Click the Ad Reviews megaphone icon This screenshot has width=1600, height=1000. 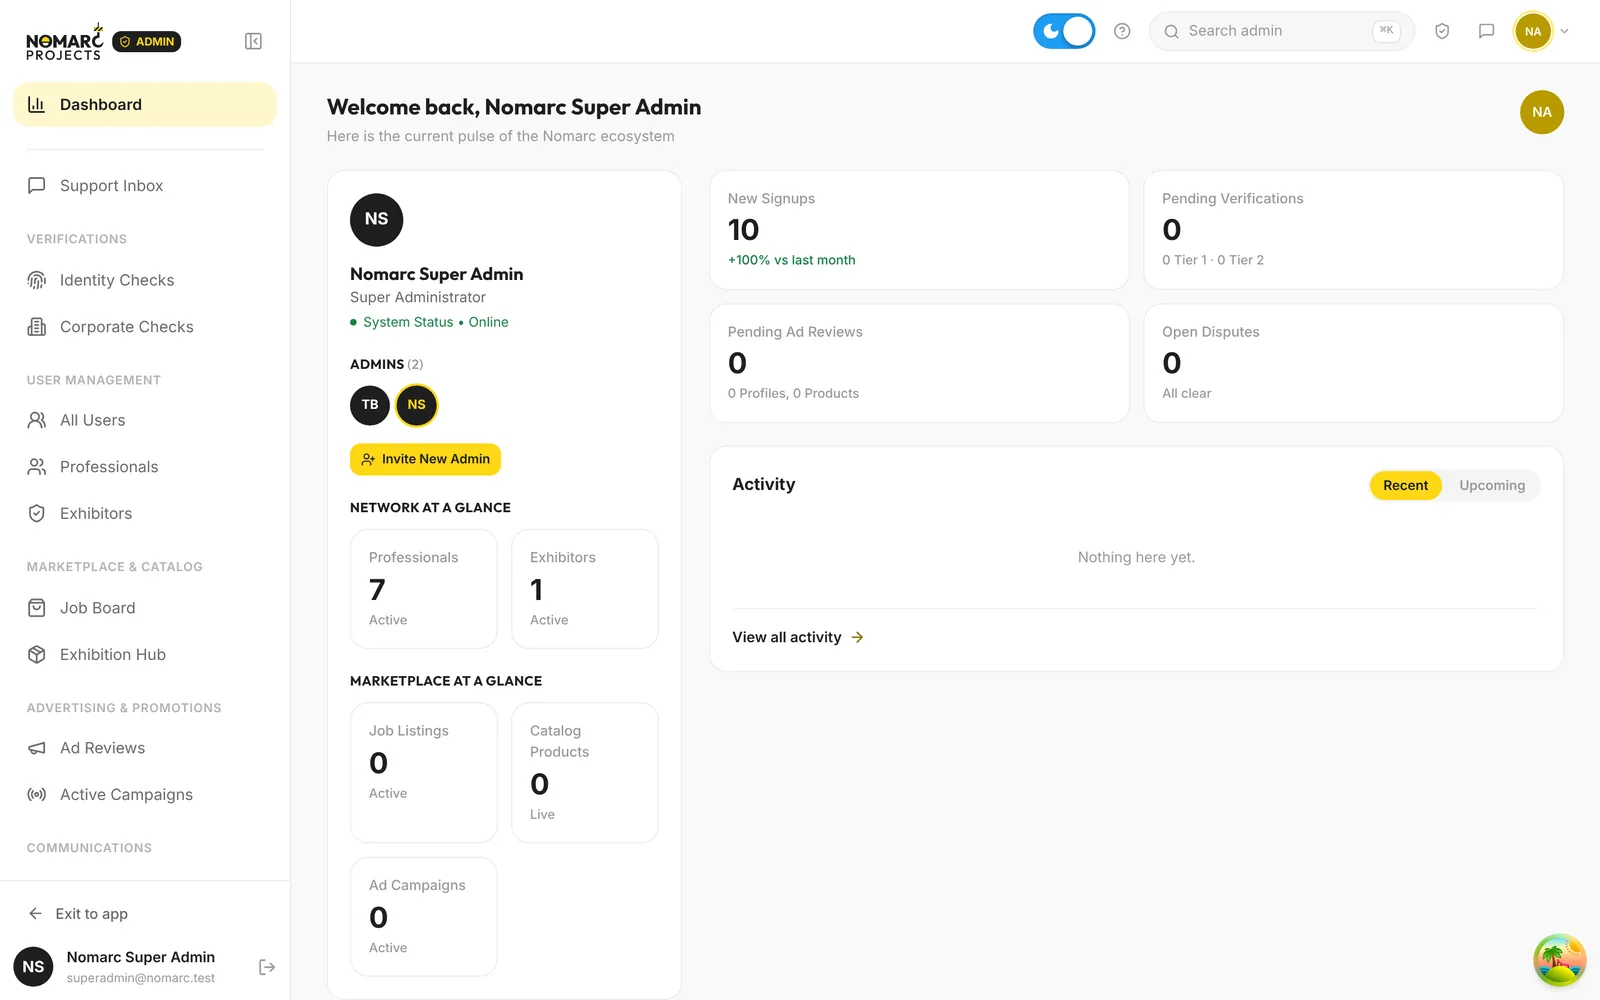(x=37, y=748)
